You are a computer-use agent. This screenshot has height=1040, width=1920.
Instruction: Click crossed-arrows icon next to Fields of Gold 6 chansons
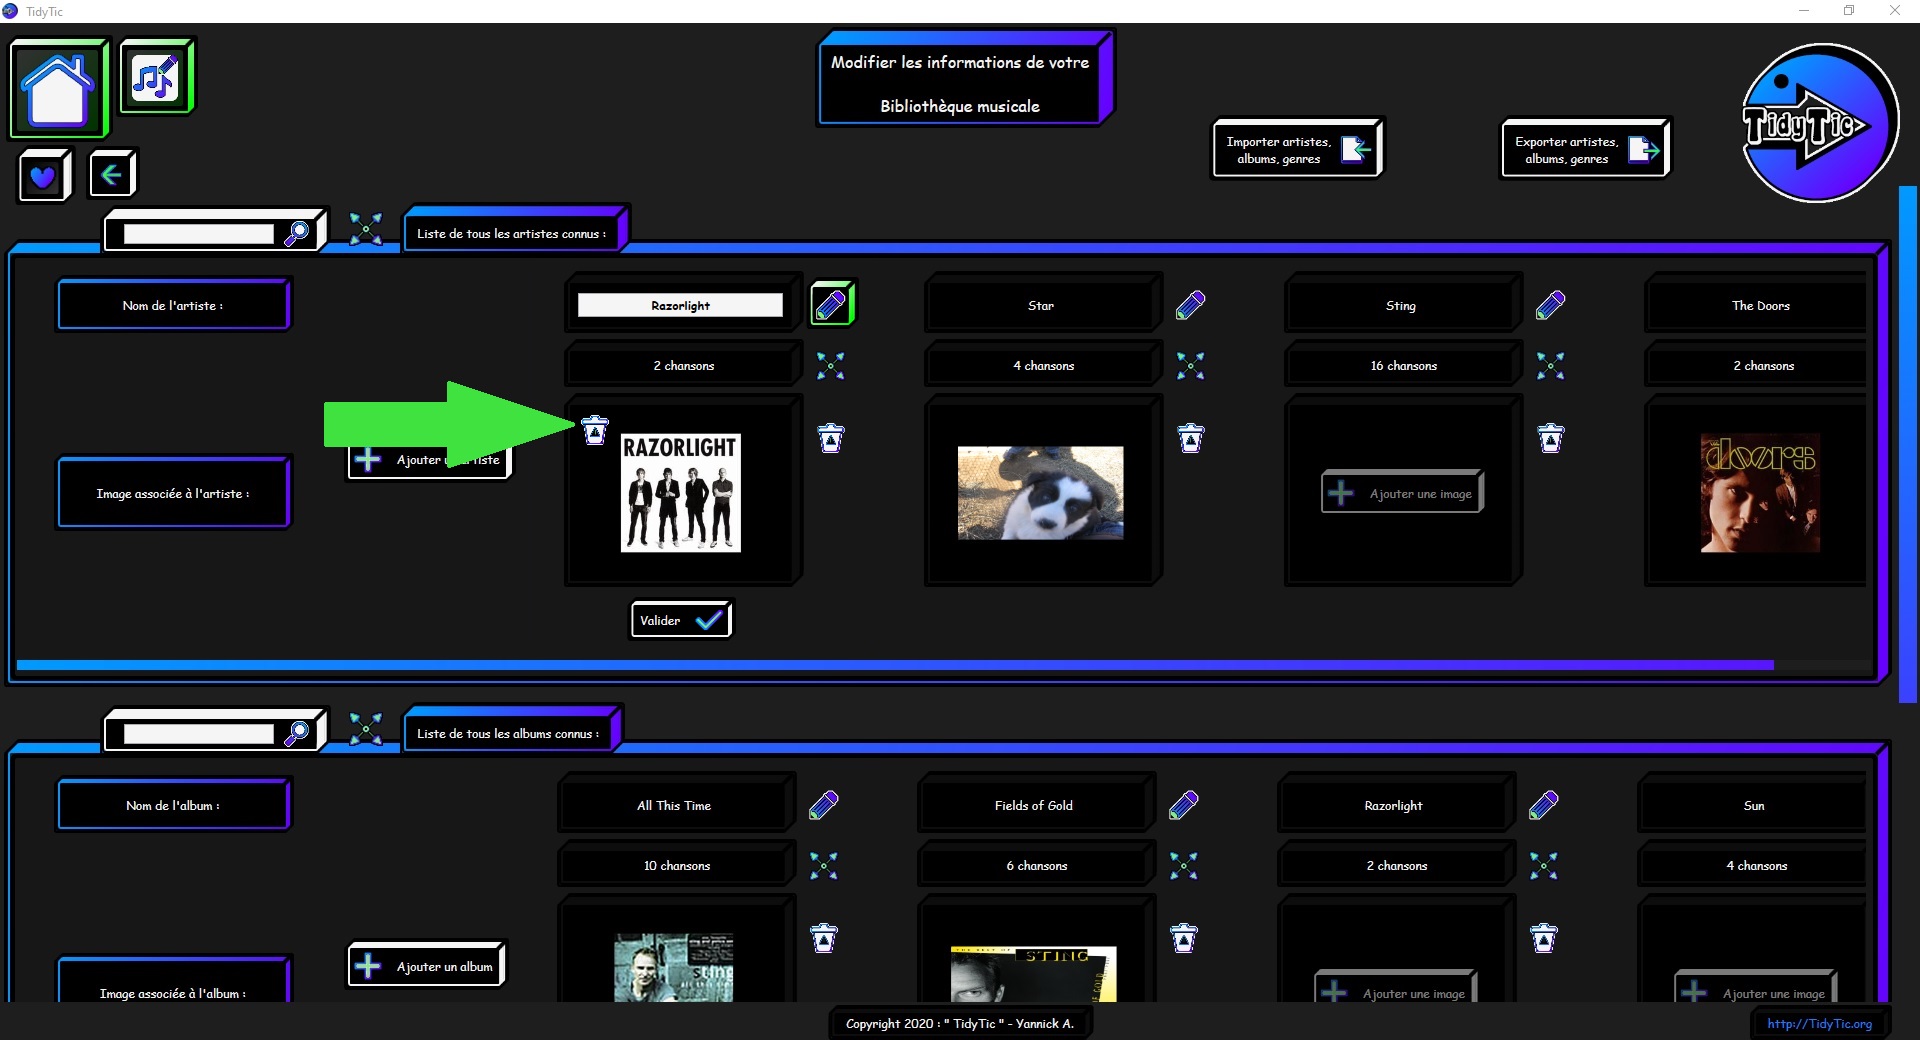tap(1184, 866)
